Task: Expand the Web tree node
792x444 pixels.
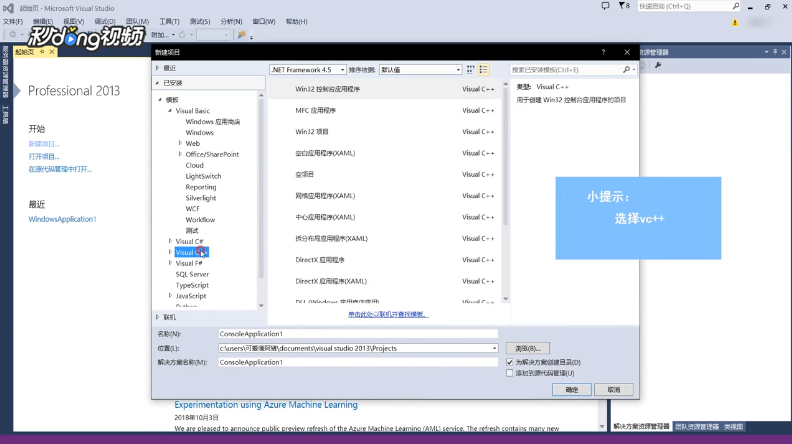Action: coord(180,143)
